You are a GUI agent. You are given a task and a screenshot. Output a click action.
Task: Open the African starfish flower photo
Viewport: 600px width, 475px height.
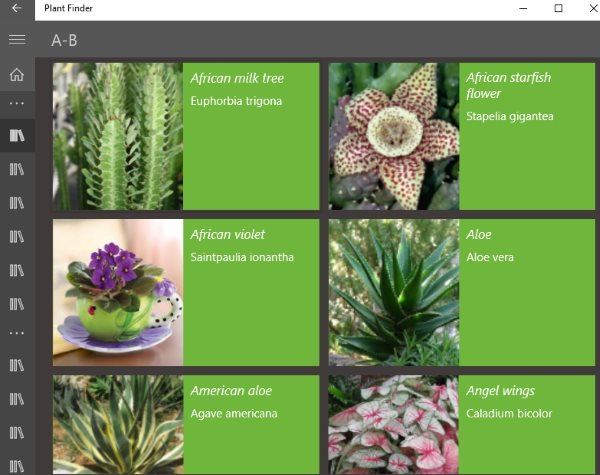click(x=394, y=136)
